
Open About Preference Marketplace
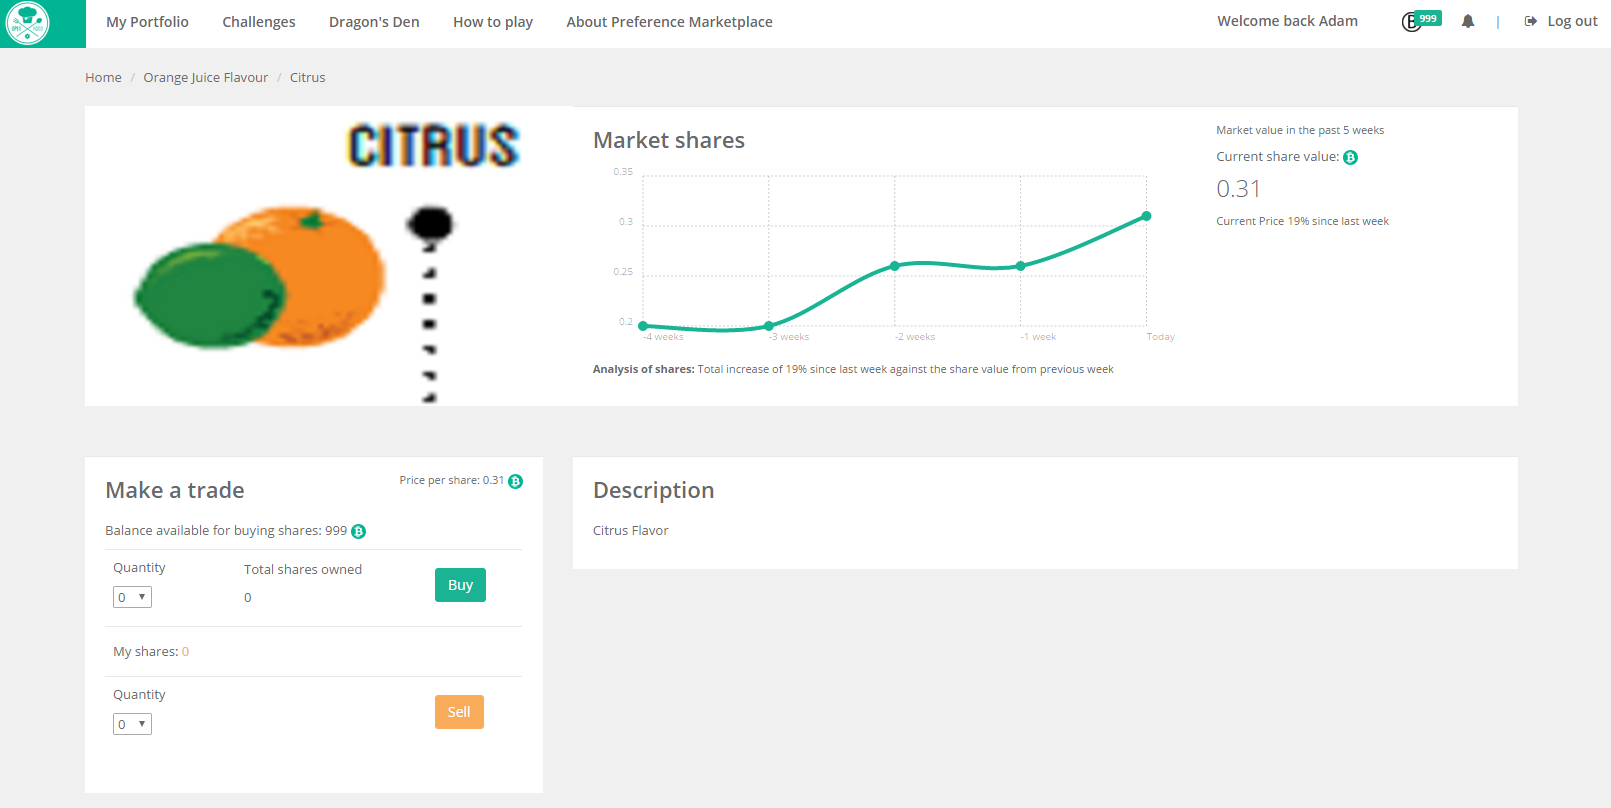tap(669, 22)
